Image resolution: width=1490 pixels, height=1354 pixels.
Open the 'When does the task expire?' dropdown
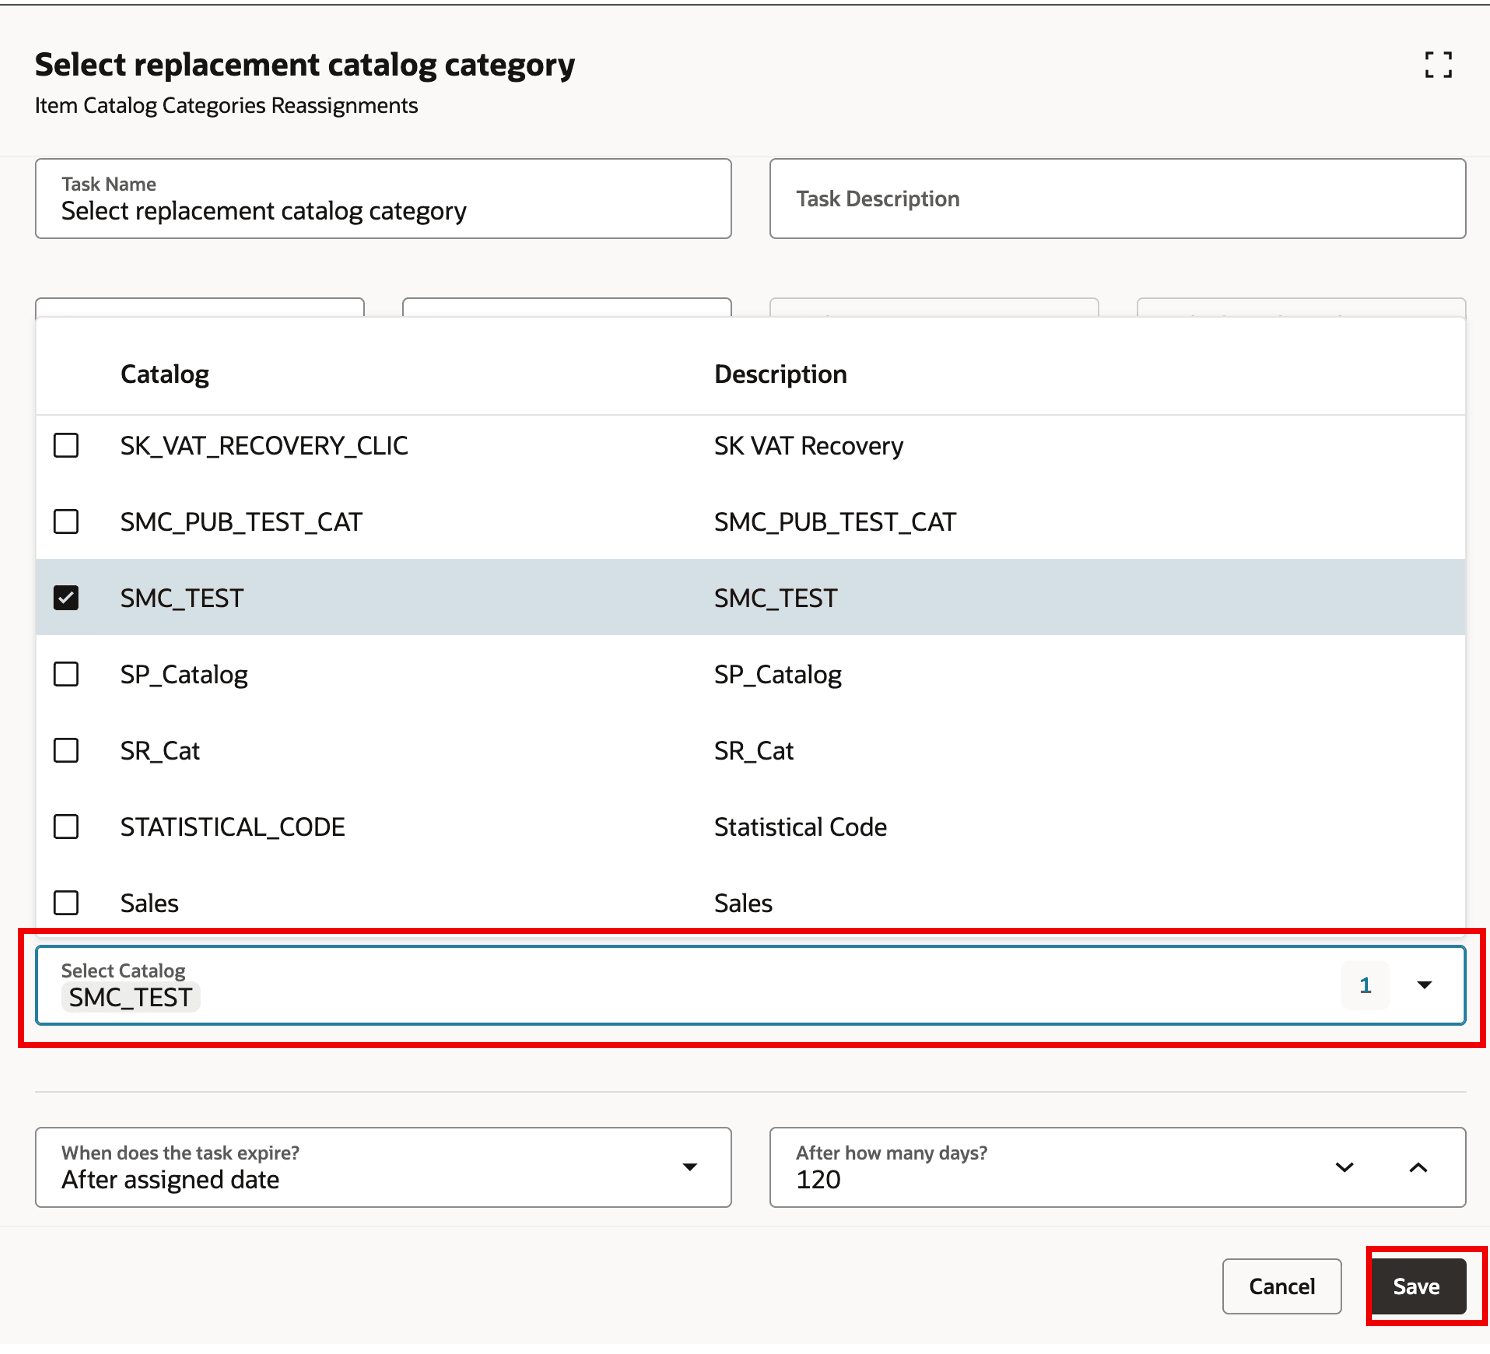click(692, 1167)
